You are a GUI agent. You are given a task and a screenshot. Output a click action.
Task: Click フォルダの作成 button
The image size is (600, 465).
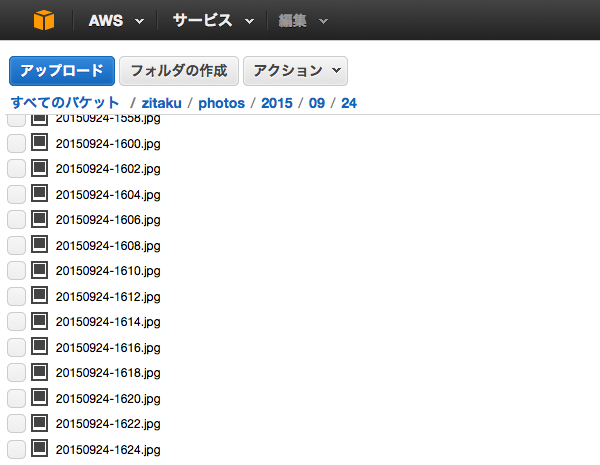tap(179, 71)
